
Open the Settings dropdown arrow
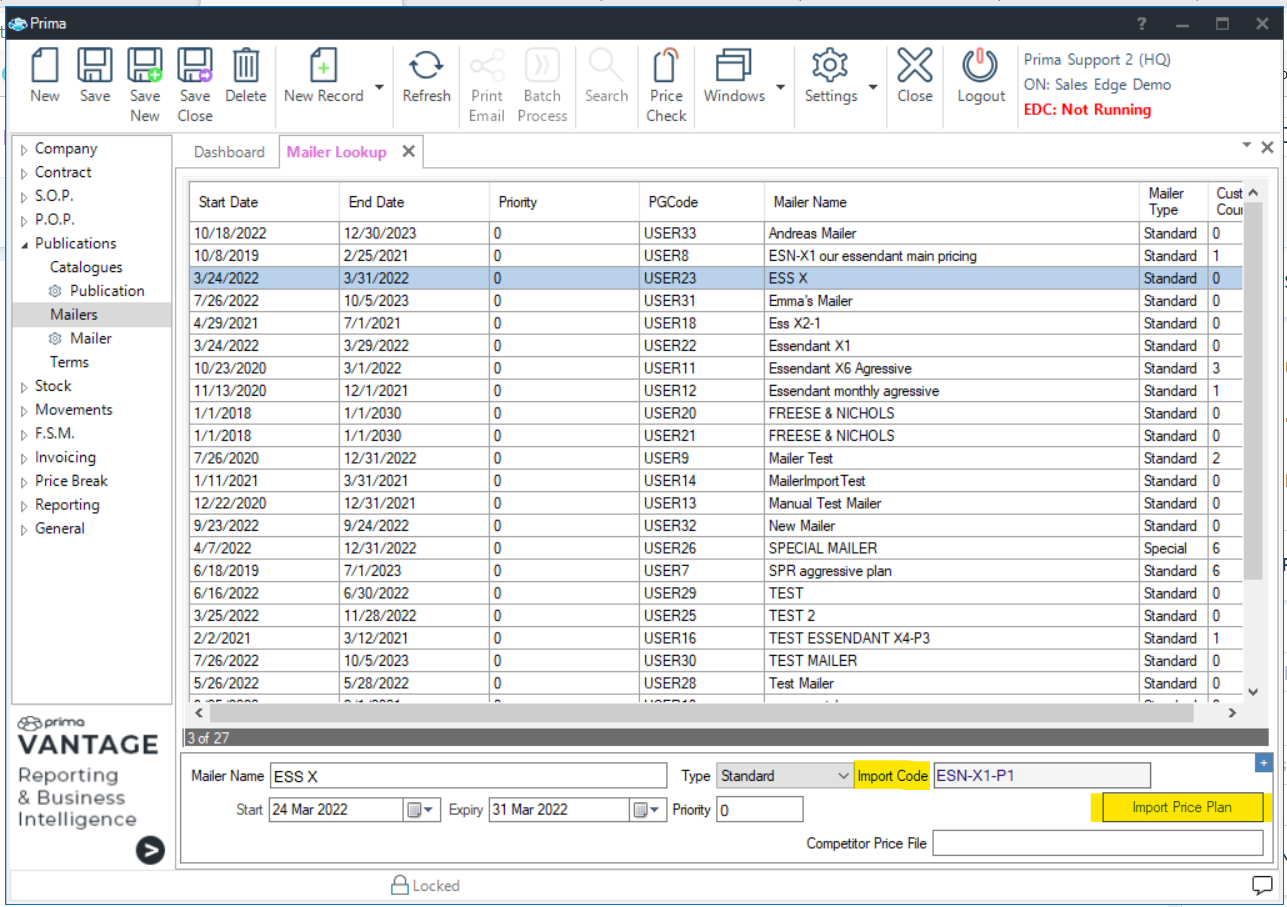(x=873, y=88)
